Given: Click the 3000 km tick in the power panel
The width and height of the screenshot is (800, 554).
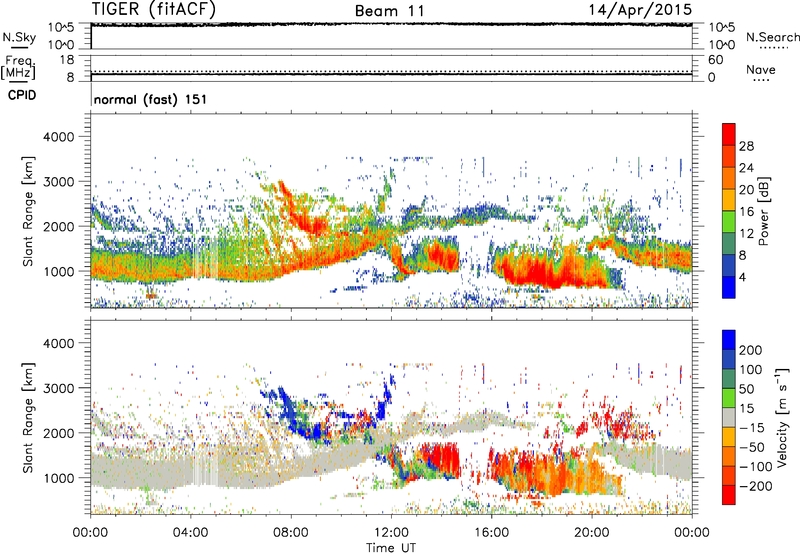Looking at the screenshot, I should tap(58, 182).
